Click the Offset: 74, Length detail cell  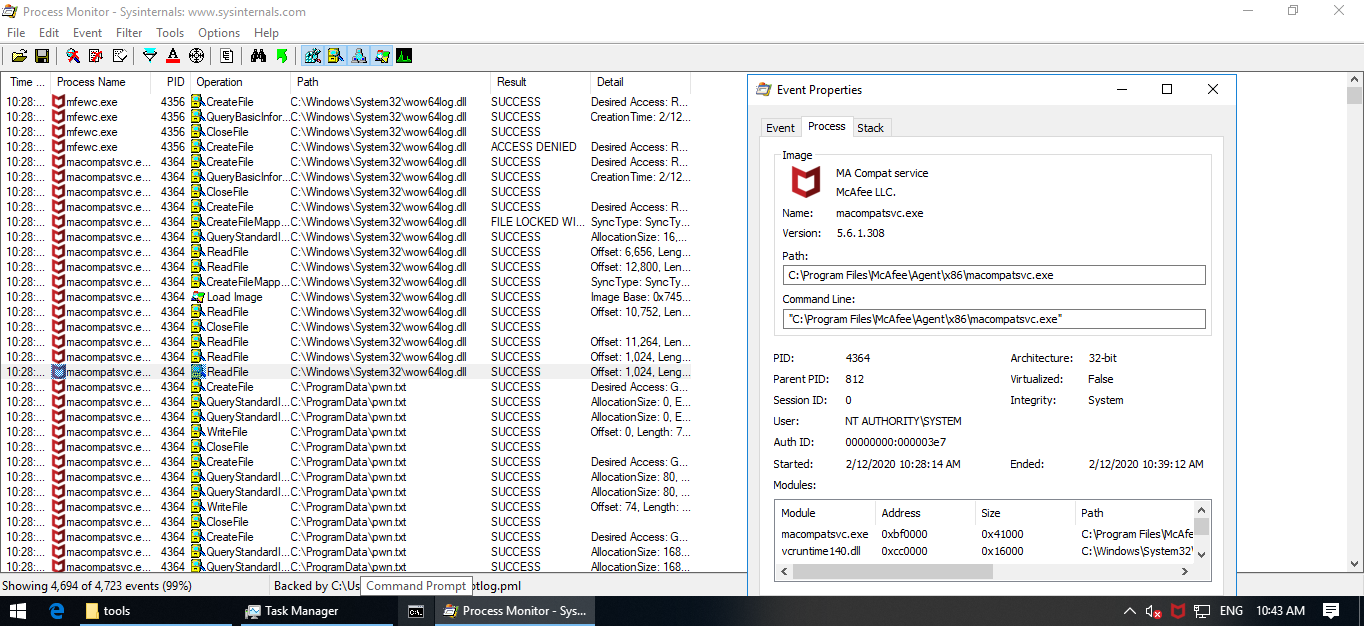[x=640, y=507]
